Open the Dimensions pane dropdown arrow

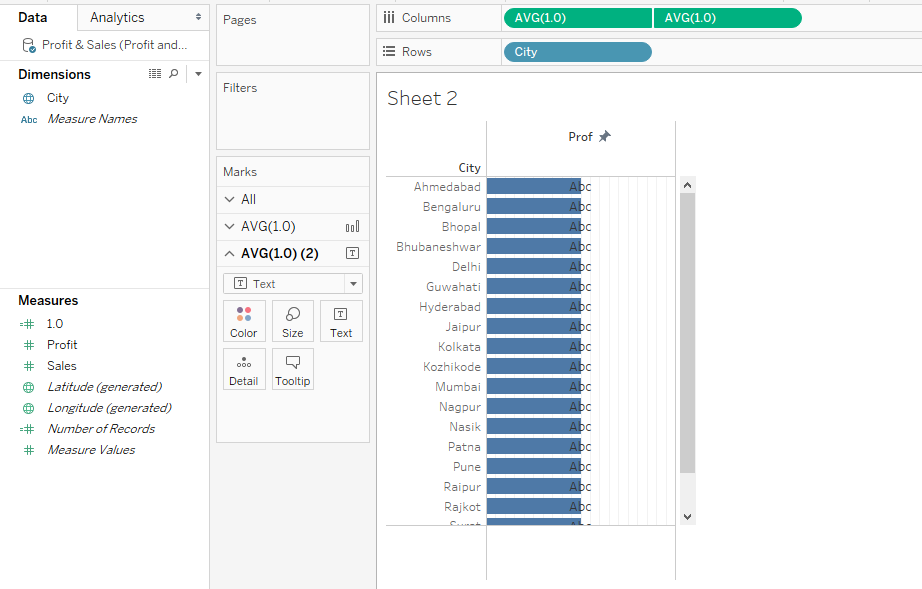[198, 74]
